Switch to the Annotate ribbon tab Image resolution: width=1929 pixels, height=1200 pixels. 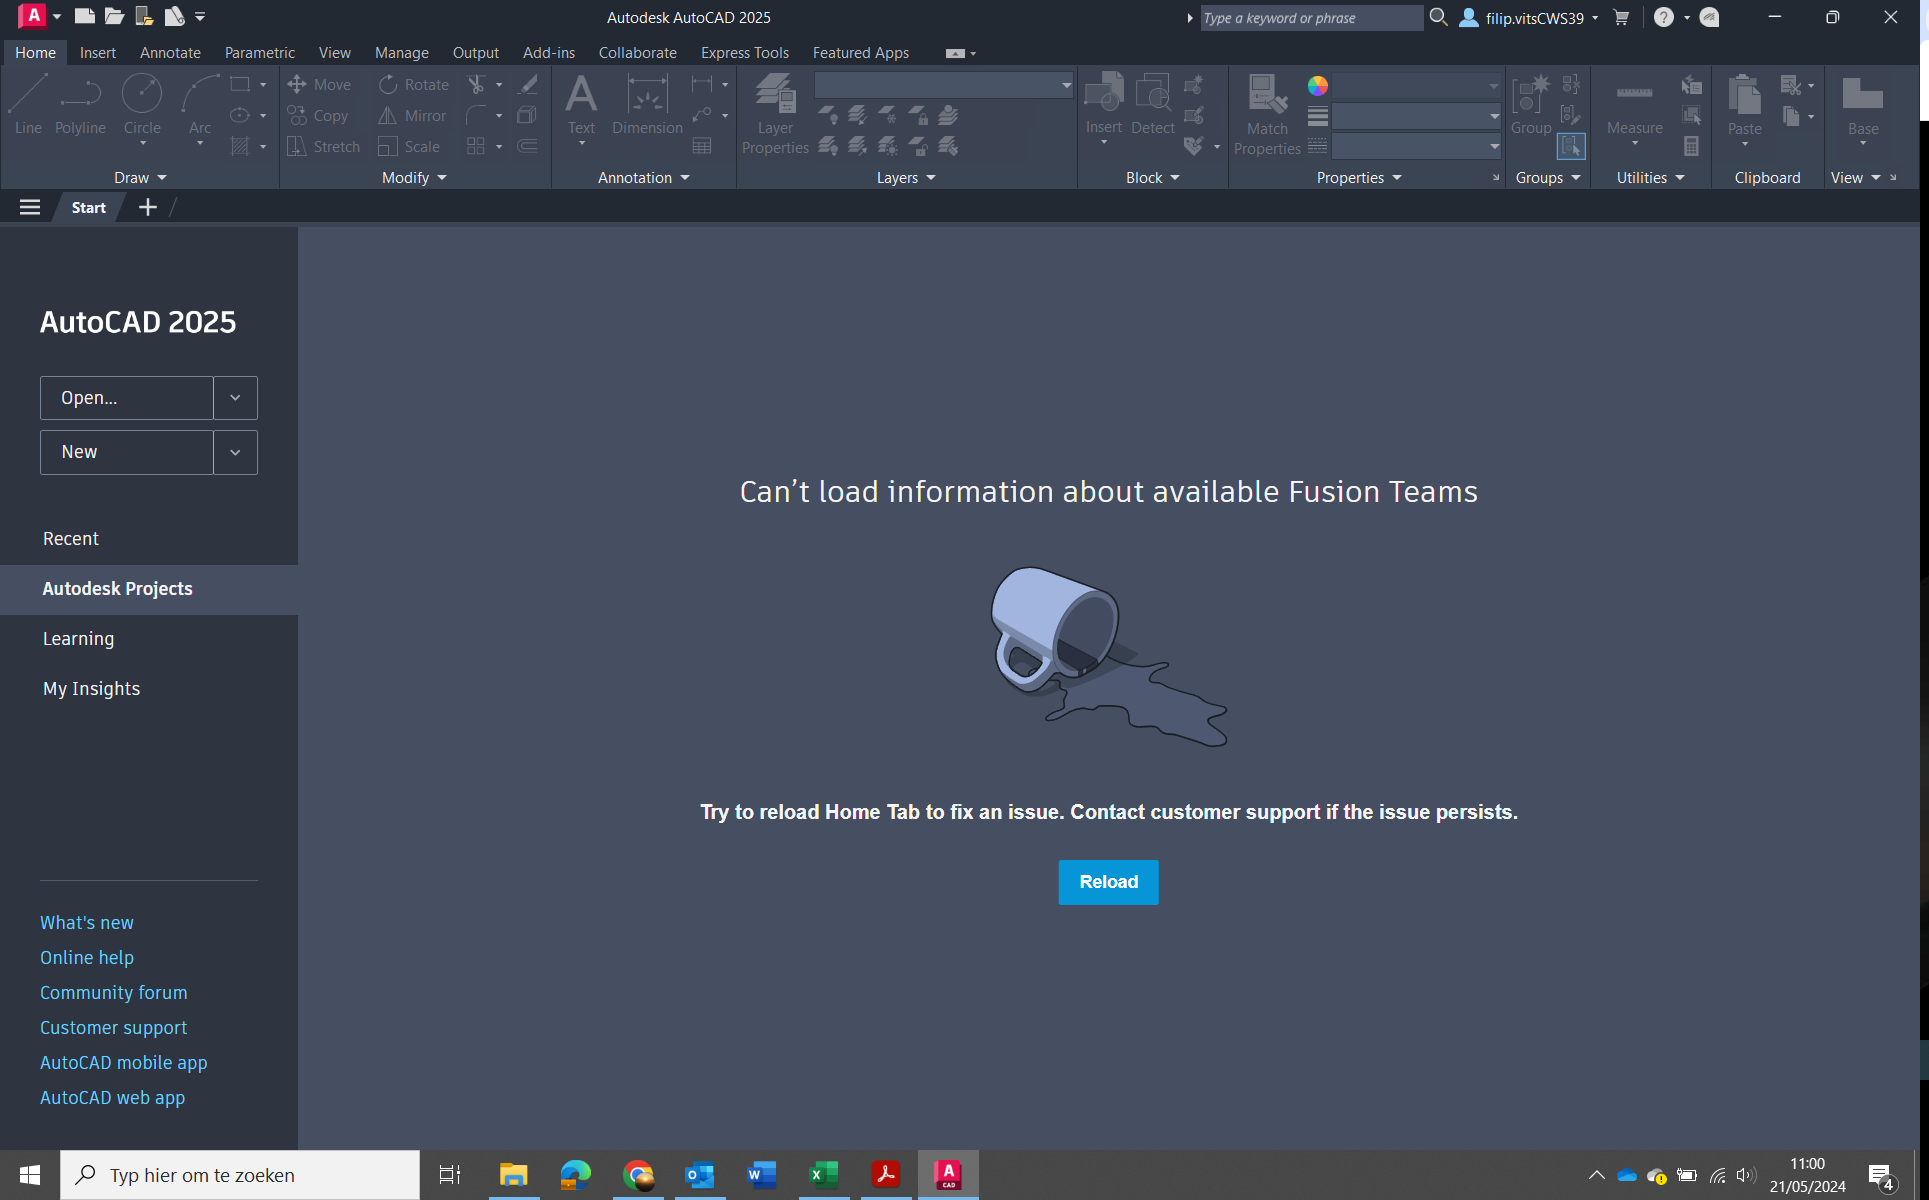pos(170,53)
